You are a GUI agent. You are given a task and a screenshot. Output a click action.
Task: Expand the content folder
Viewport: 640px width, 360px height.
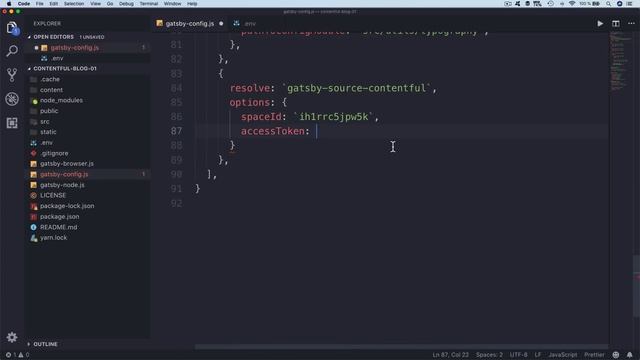(51, 90)
